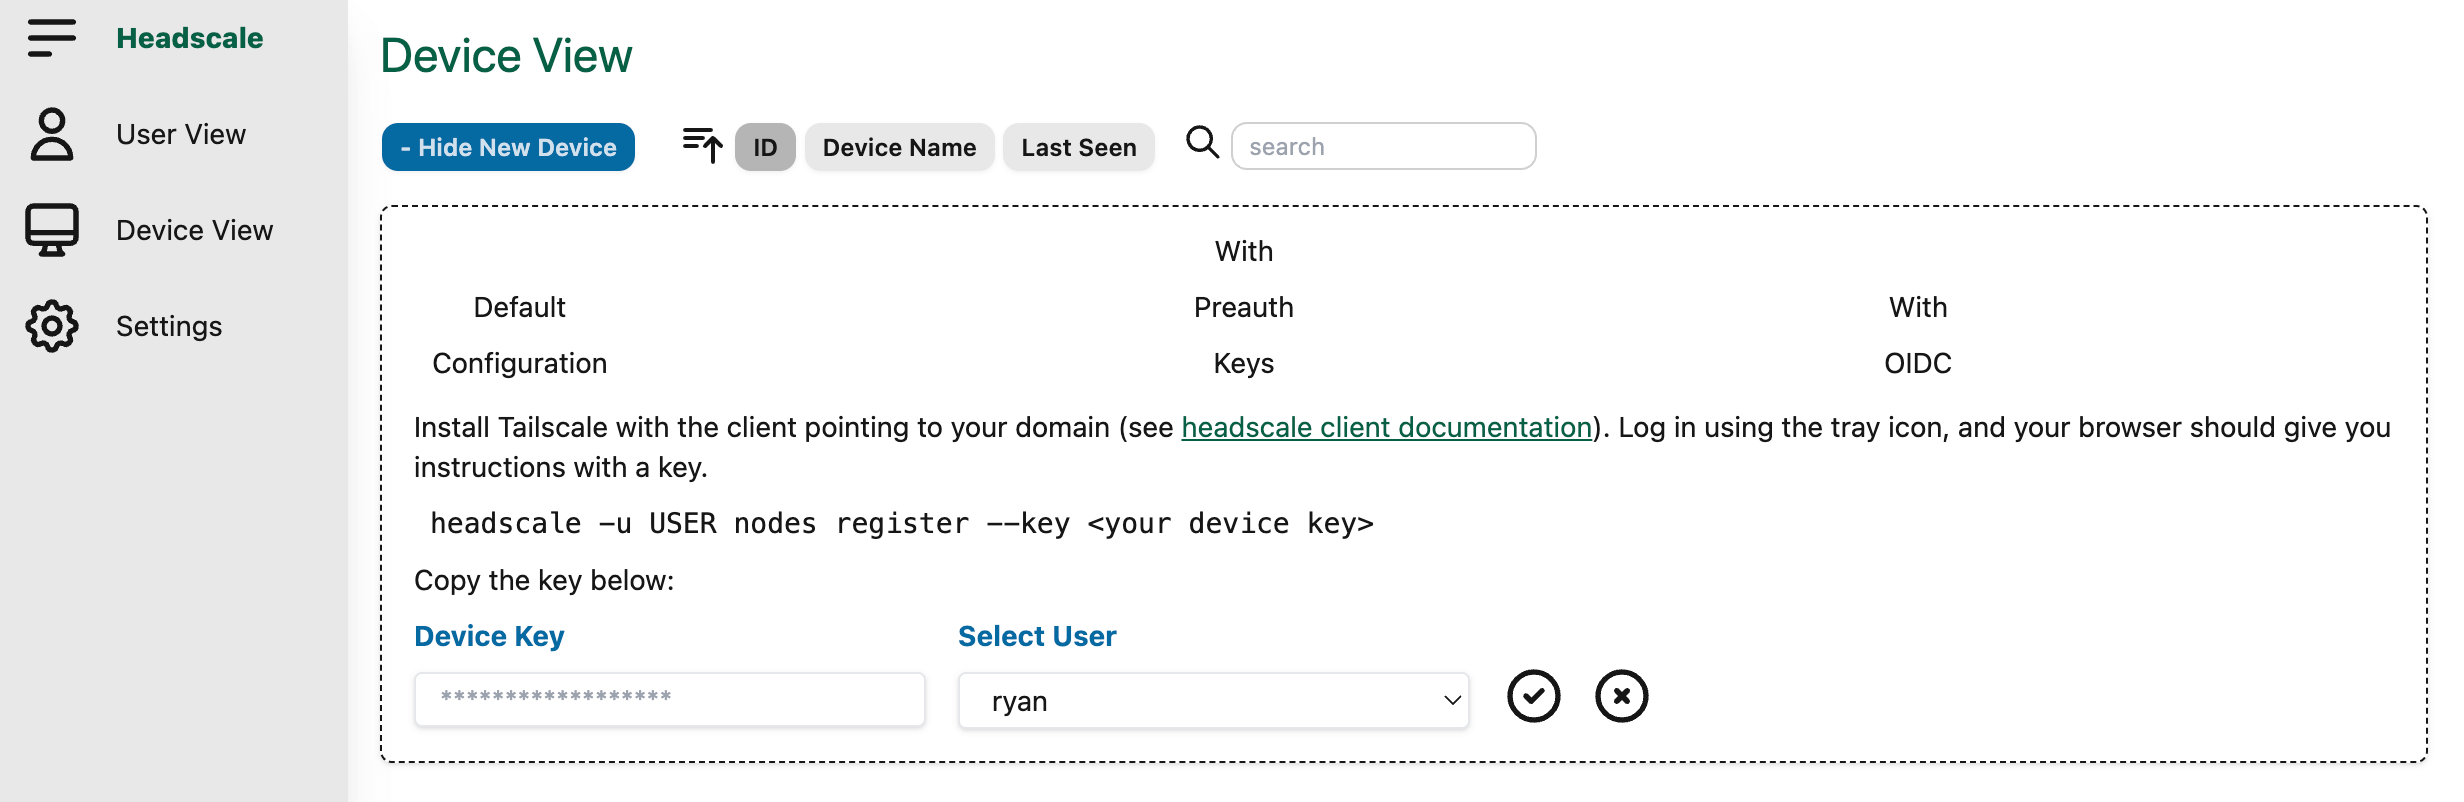
Task: Collapse the sidebar hamburger menu icon
Action: click(51, 38)
